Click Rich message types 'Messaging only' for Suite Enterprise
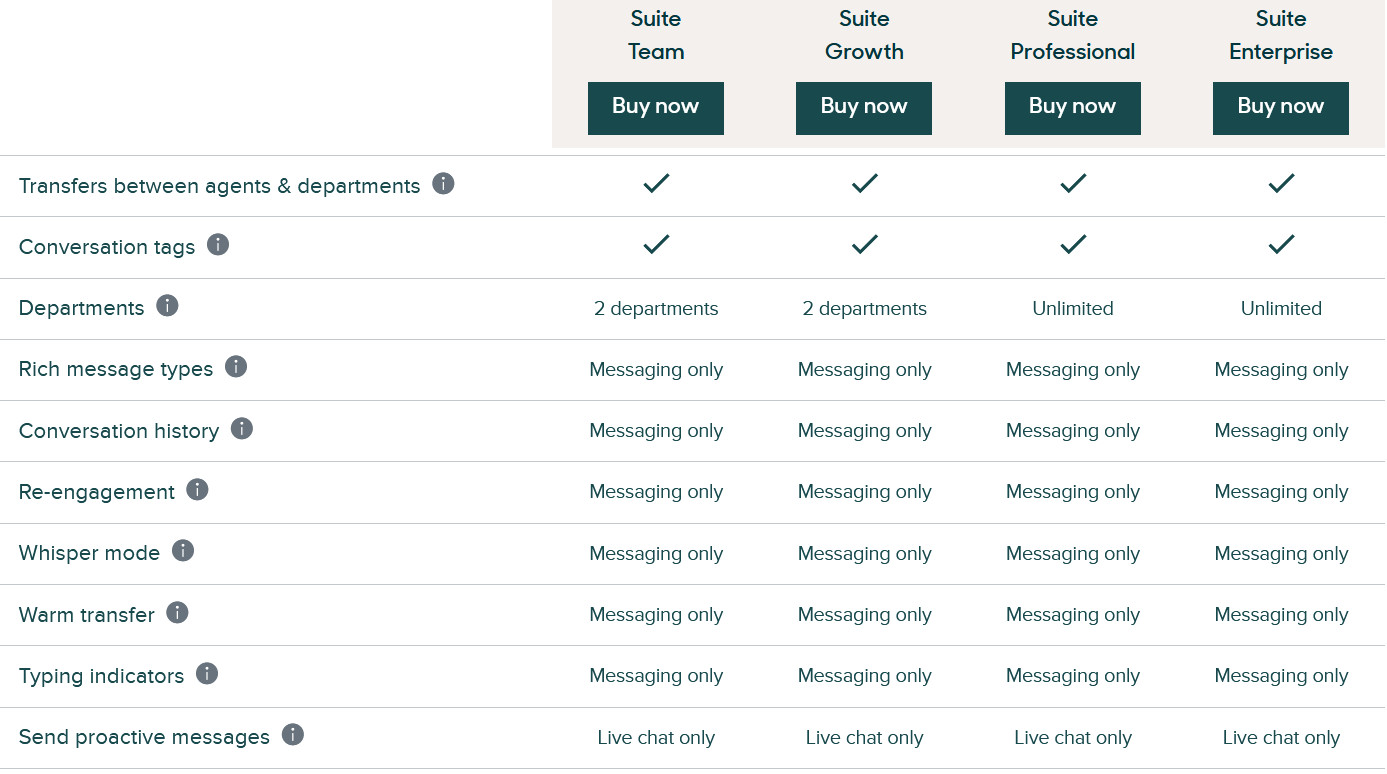 (1281, 370)
